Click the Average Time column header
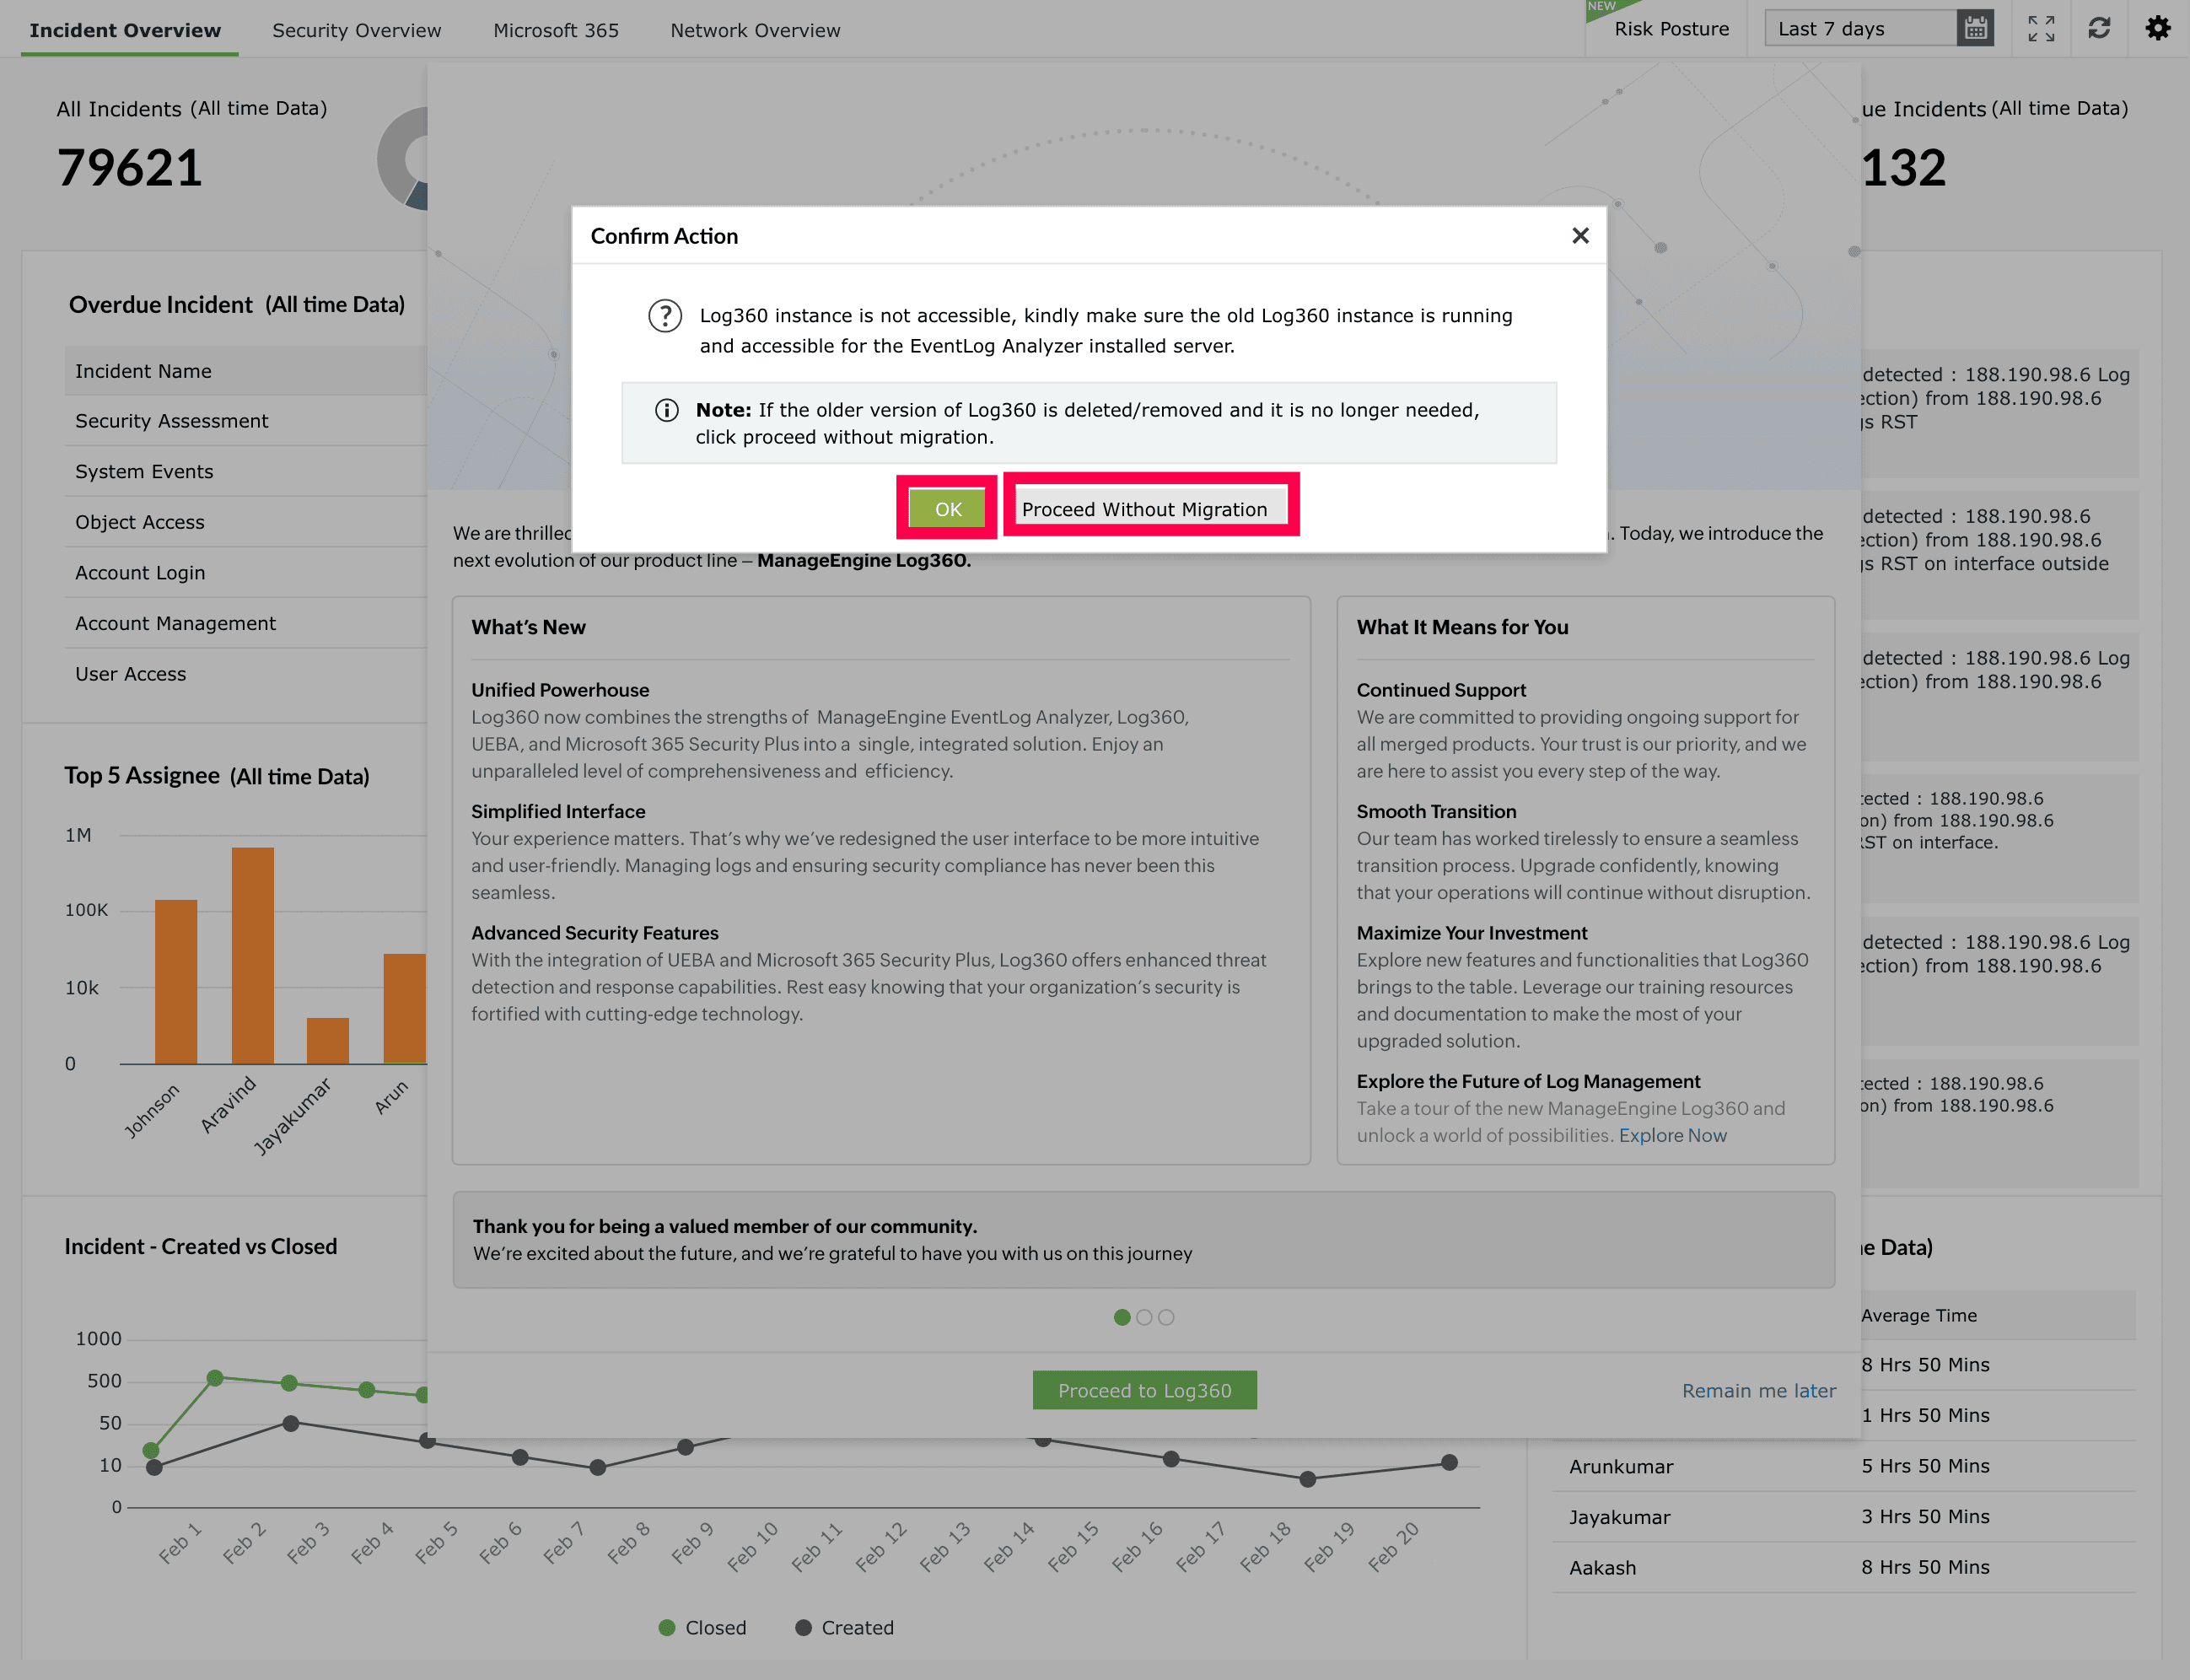 (1918, 1316)
